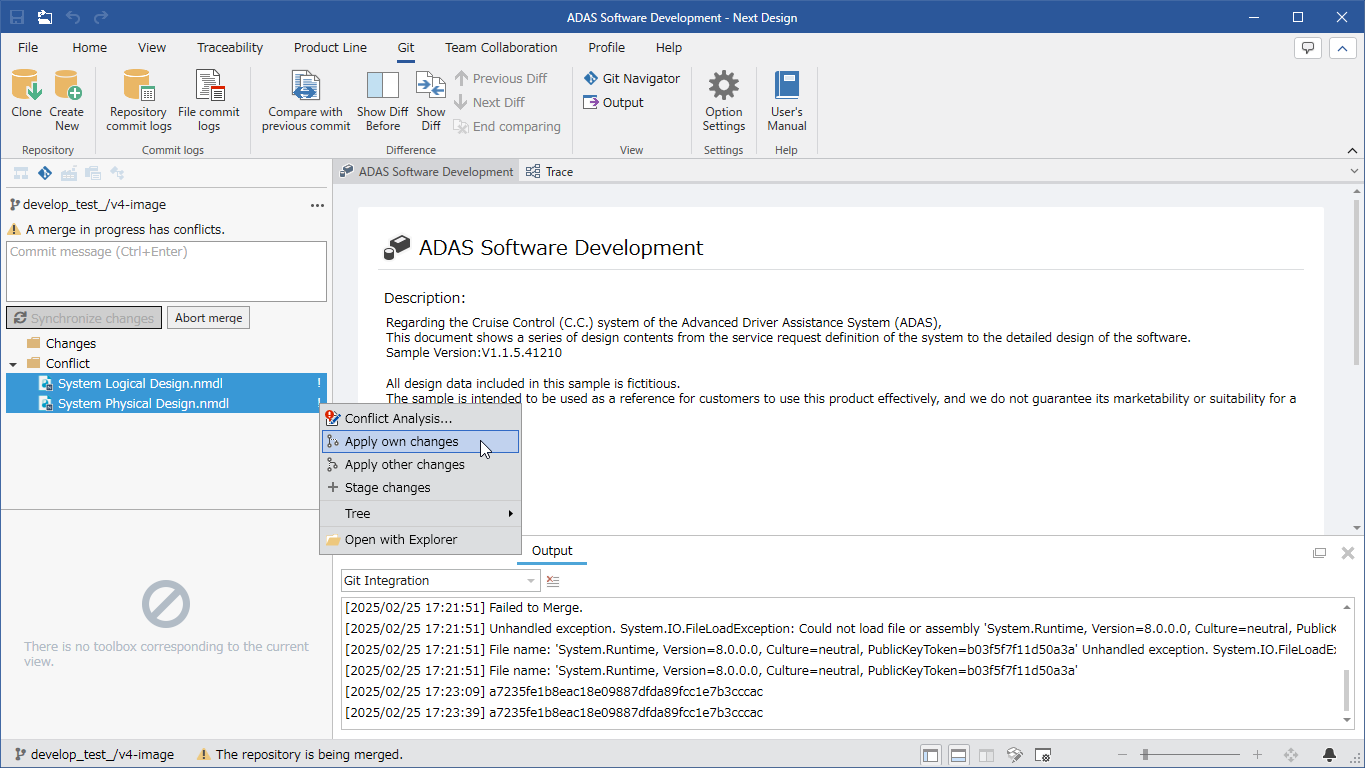Viewport: 1365px width, 768px height.
Task: Select System Logical Design.nmdl file
Action: pyautogui.click(x=166, y=384)
